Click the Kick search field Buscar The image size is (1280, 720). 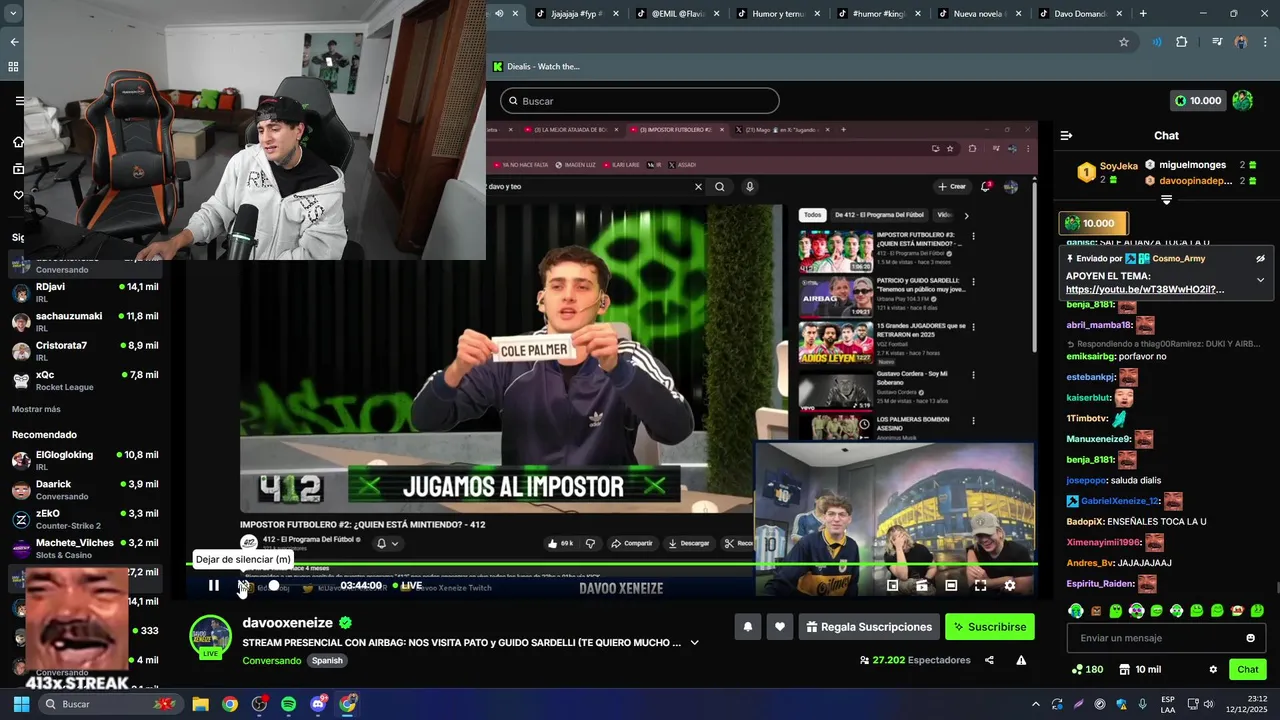pos(640,101)
